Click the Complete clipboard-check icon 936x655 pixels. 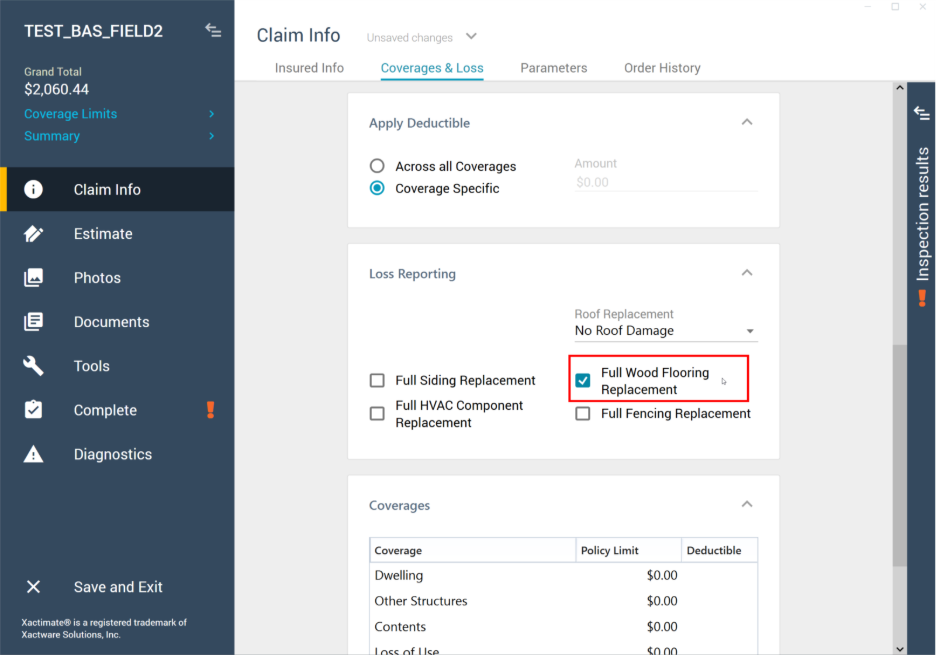tap(34, 410)
